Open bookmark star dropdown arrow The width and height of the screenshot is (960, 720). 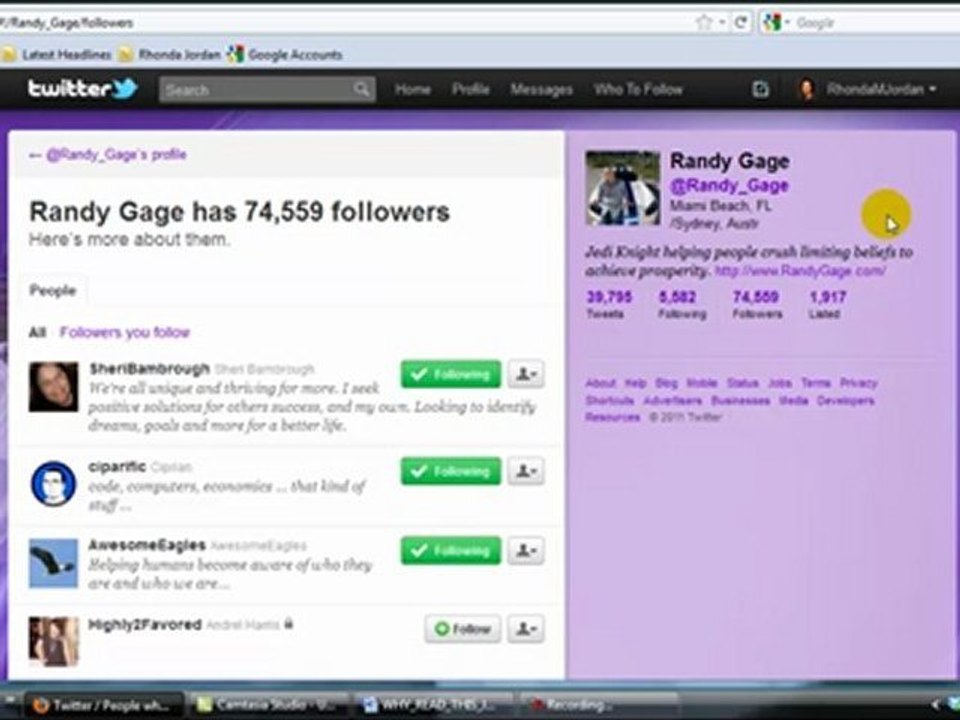point(722,23)
